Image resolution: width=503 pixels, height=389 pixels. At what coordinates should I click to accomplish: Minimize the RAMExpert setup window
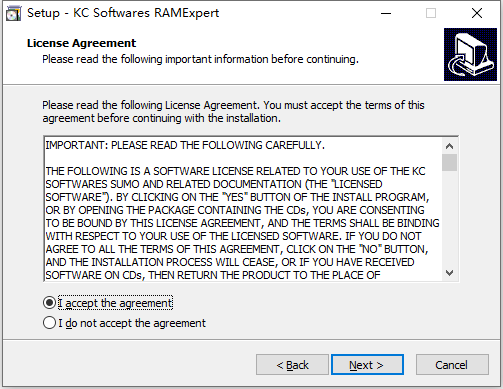click(x=386, y=13)
